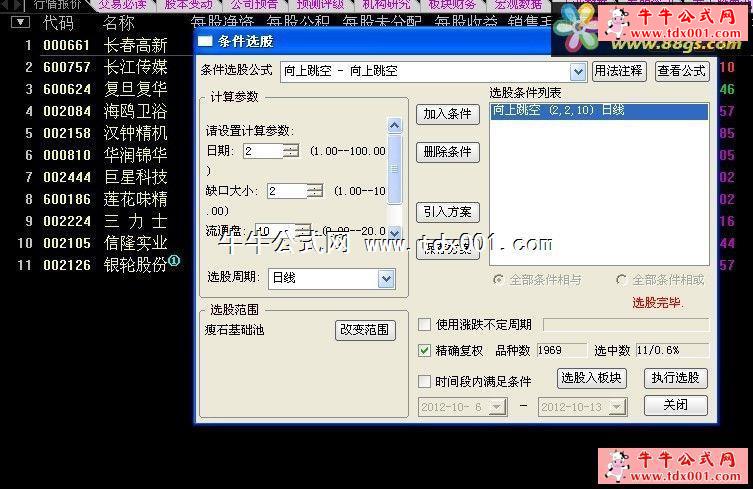Run 执行选股 stock screening
753x489 pixels.
(676, 379)
